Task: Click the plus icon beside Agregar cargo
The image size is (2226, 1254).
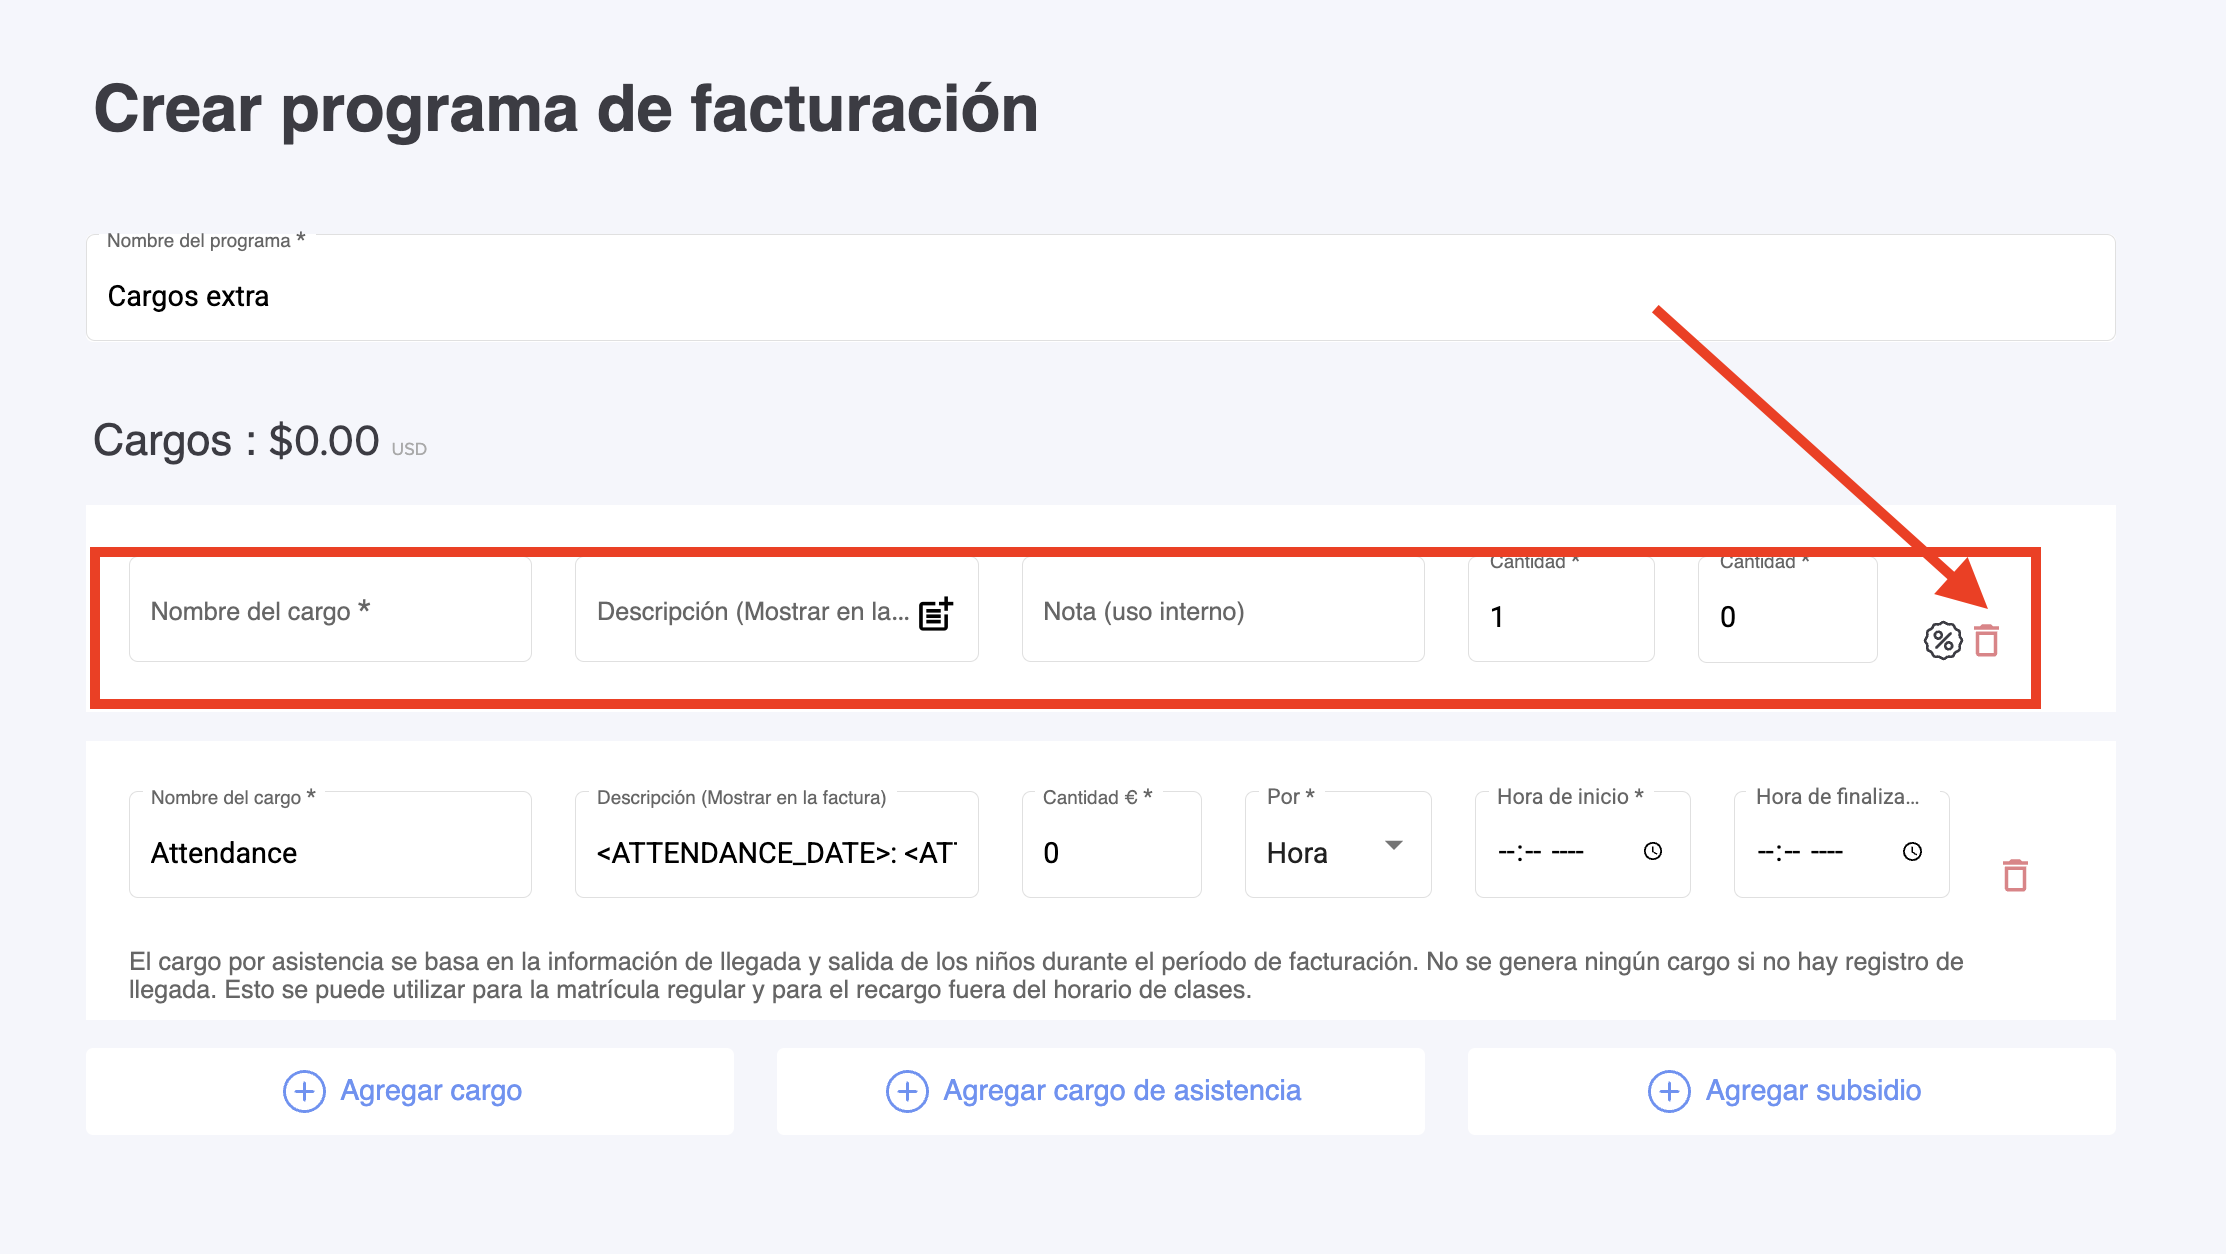Action: coord(304,1091)
